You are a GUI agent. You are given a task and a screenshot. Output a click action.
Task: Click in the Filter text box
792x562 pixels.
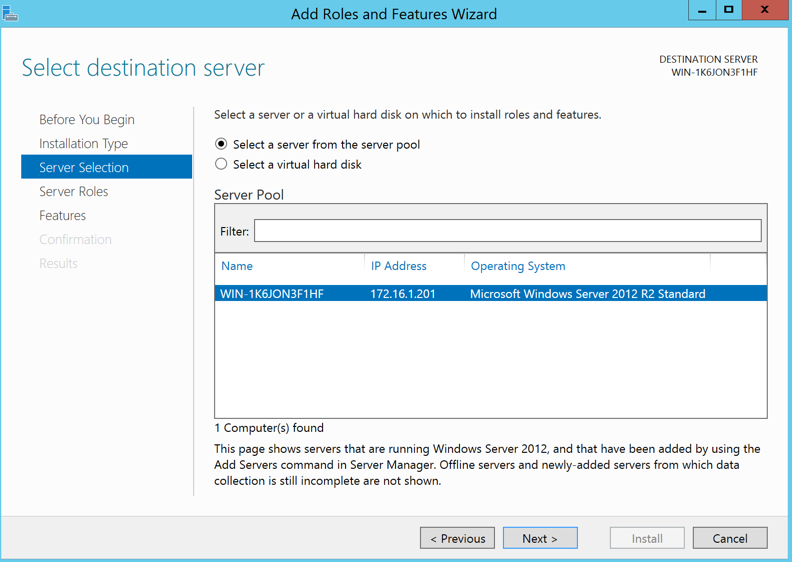coord(507,231)
